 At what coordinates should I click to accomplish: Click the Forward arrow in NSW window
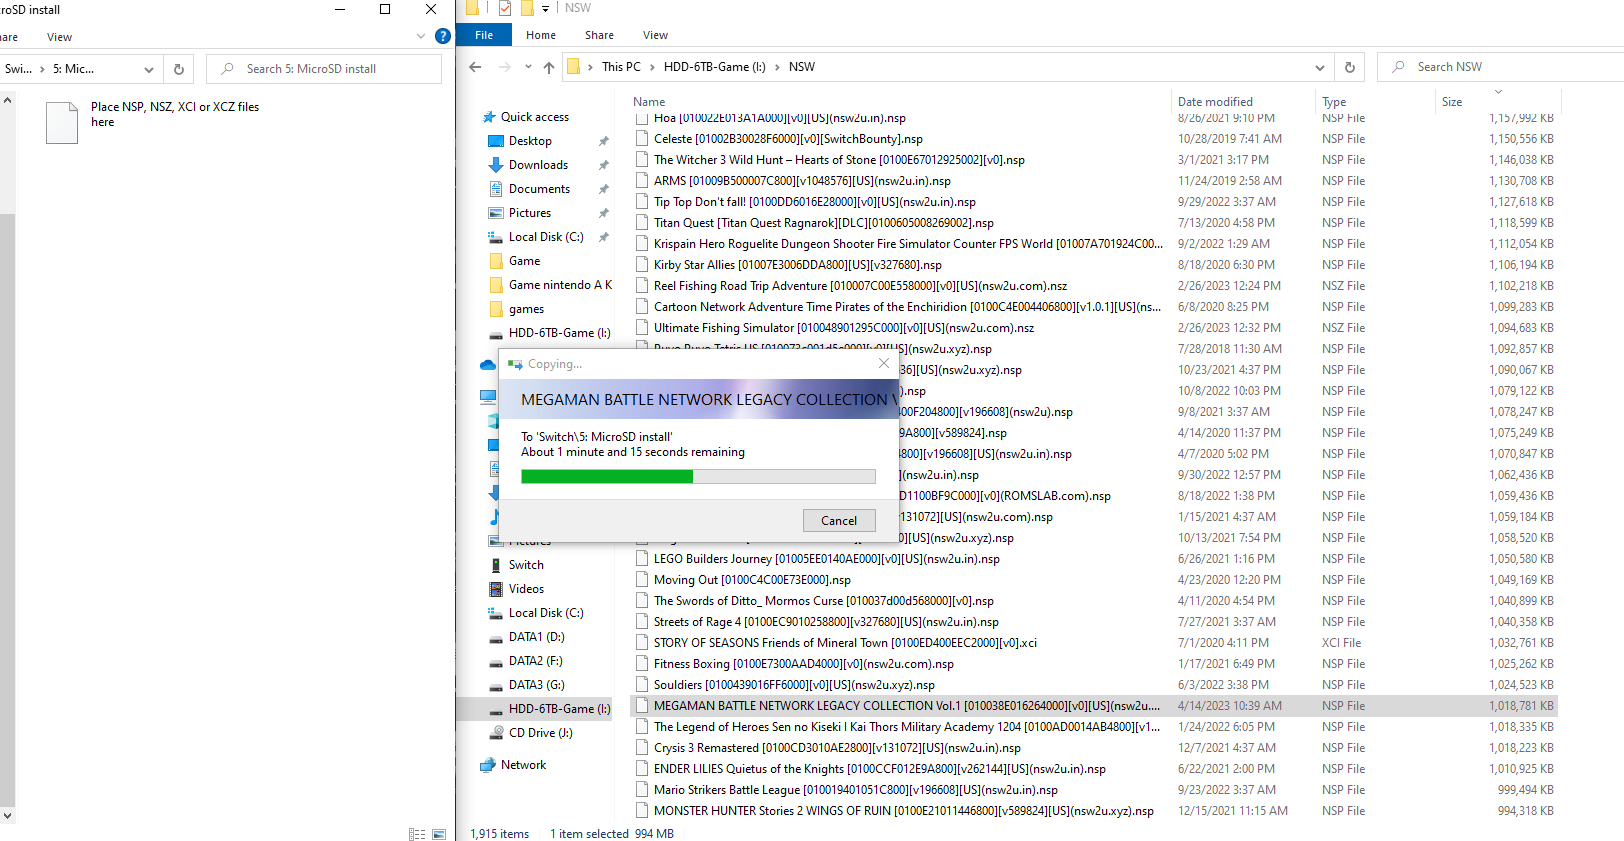pos(504,67)
